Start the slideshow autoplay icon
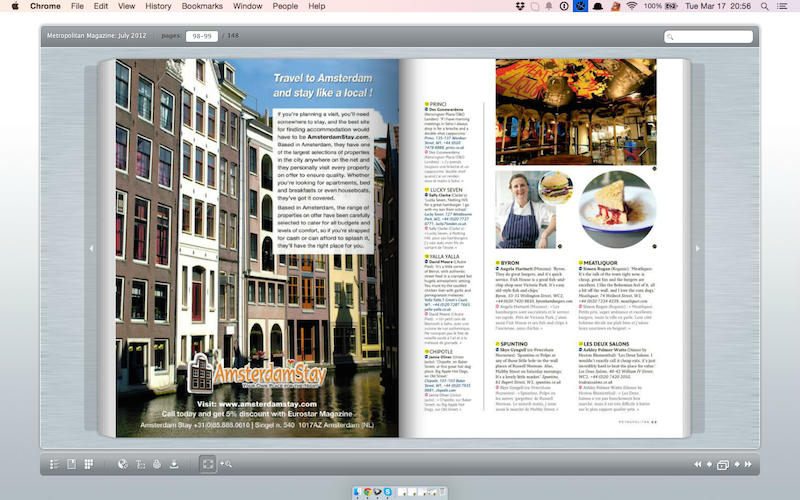The image size is (800, 500). tap(723, 465)
